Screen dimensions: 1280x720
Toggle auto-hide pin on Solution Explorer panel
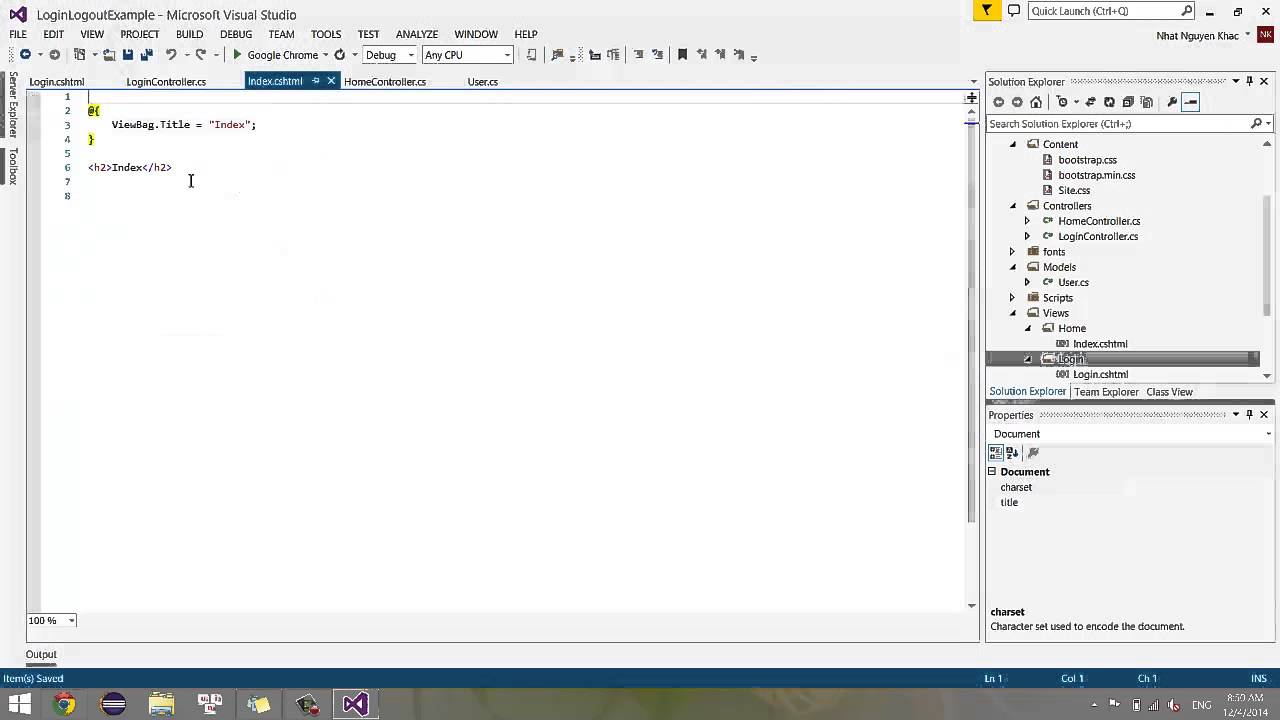(x=1250, y=81)
